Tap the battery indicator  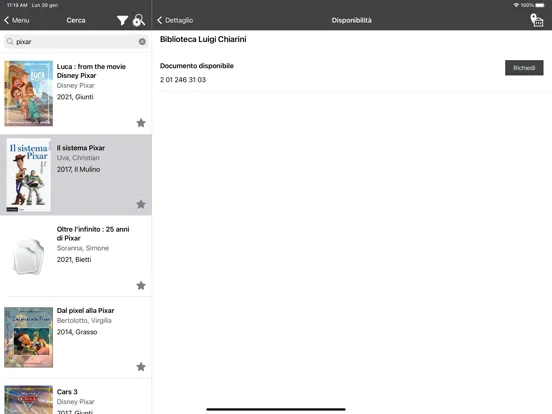540,5
